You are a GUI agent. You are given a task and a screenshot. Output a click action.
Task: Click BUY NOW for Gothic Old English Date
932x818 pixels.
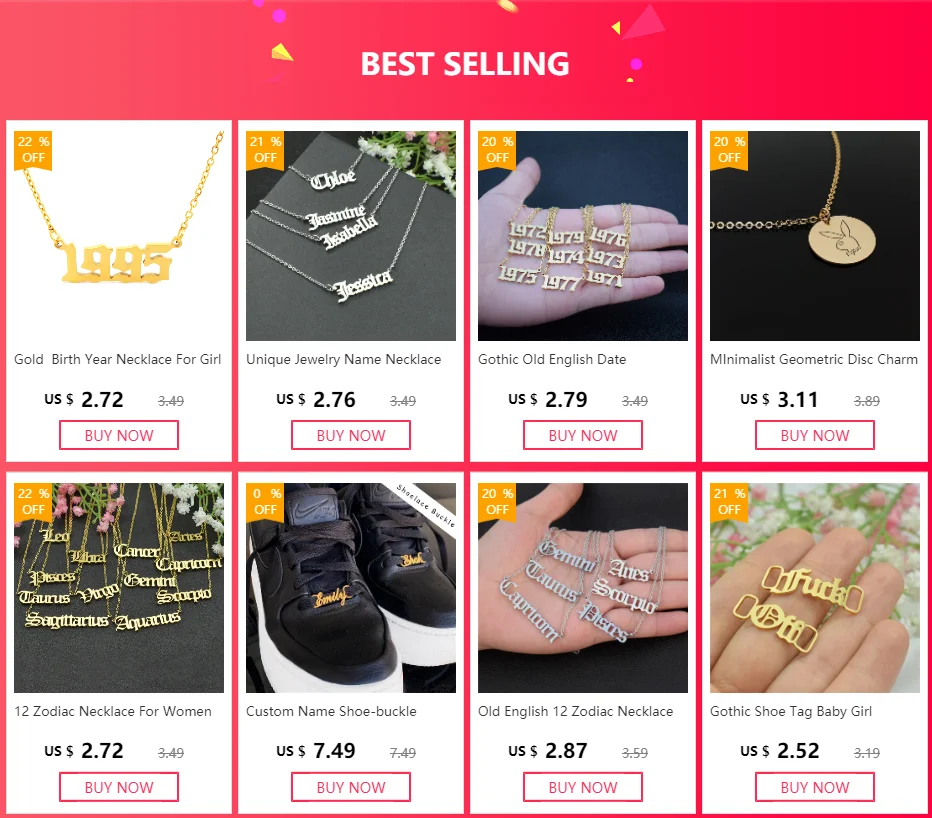tap(583, 435)
